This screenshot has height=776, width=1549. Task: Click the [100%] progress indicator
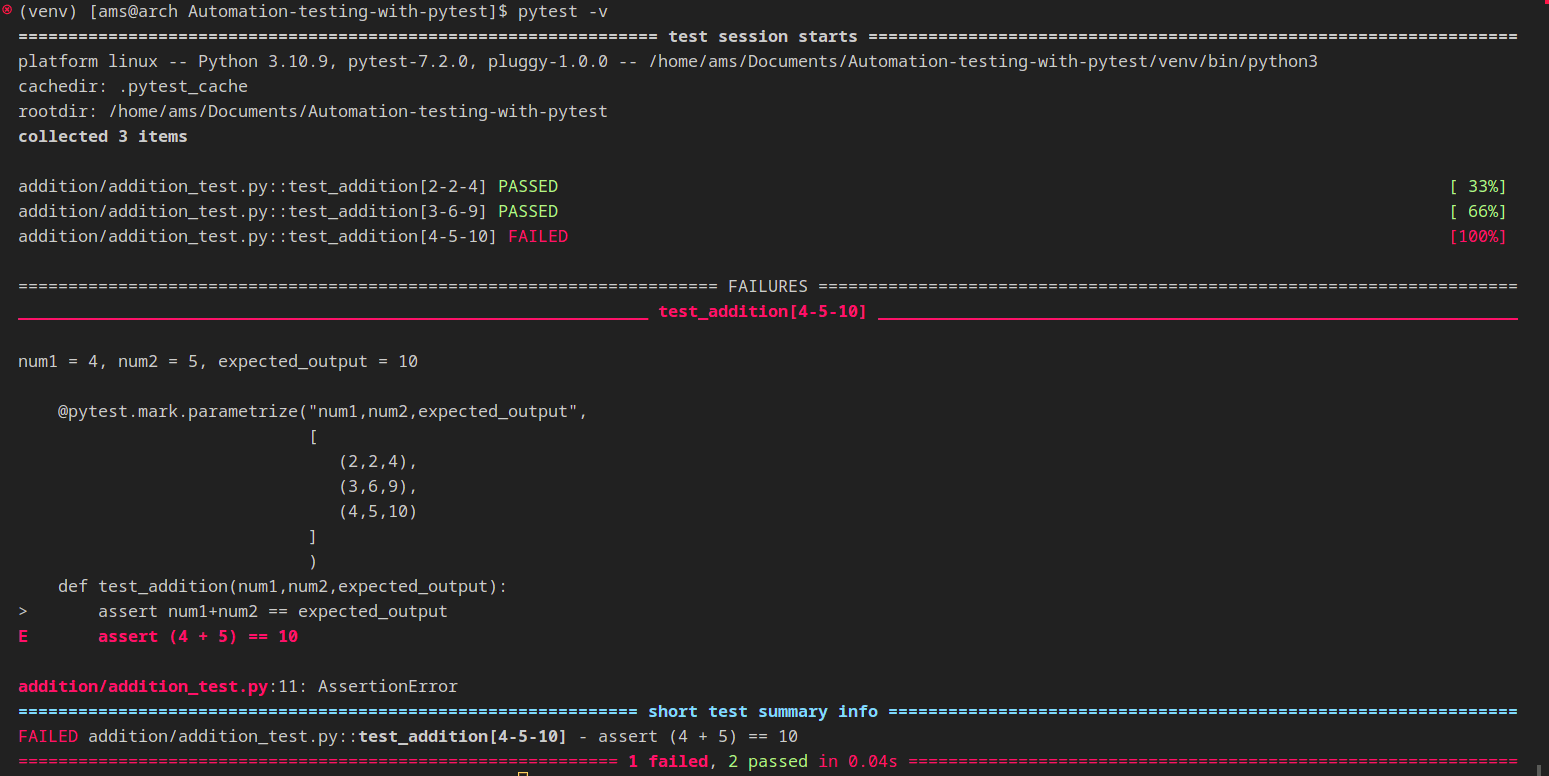[1478, 236]
